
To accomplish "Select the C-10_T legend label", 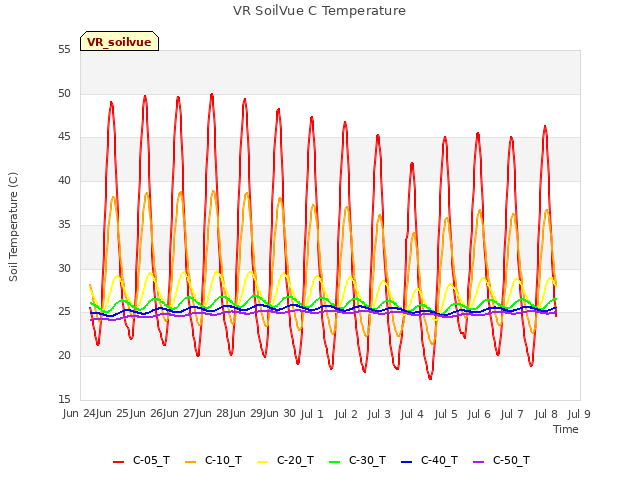I will pos(223,460).
